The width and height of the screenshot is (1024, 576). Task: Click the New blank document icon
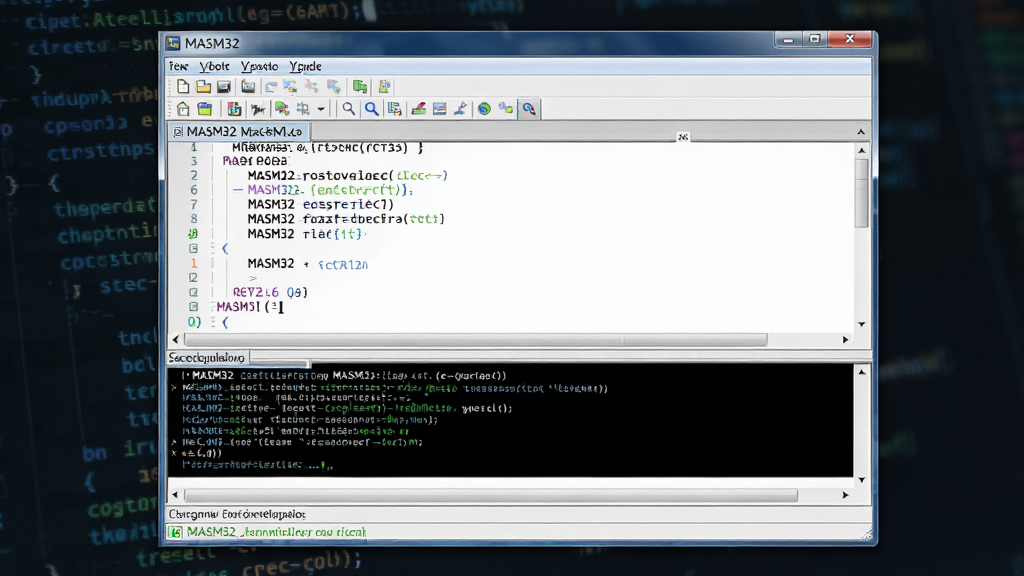point(183,87)
